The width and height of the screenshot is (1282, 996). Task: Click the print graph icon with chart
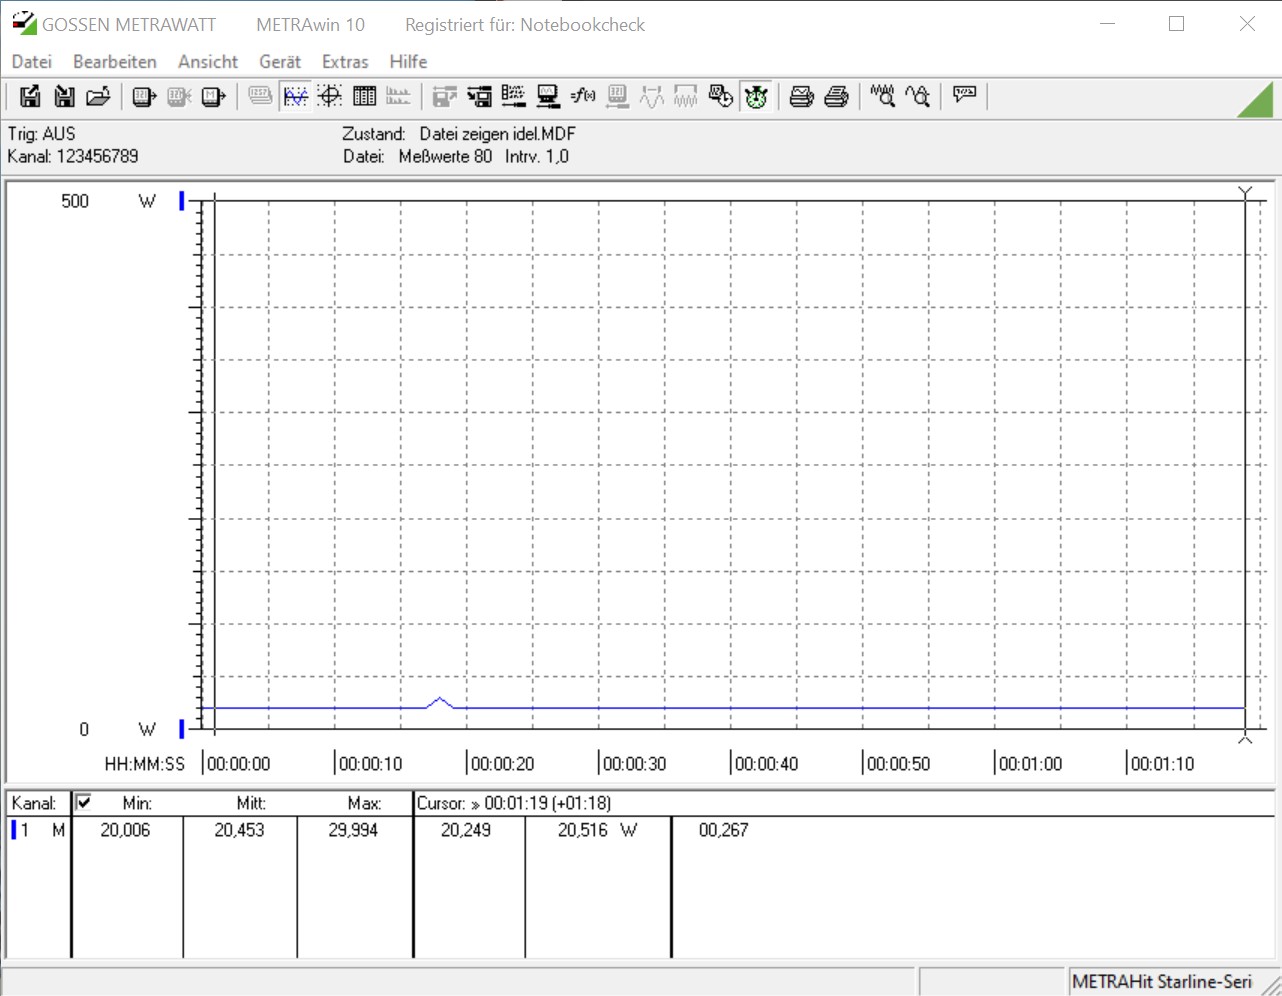coord(801,96)
